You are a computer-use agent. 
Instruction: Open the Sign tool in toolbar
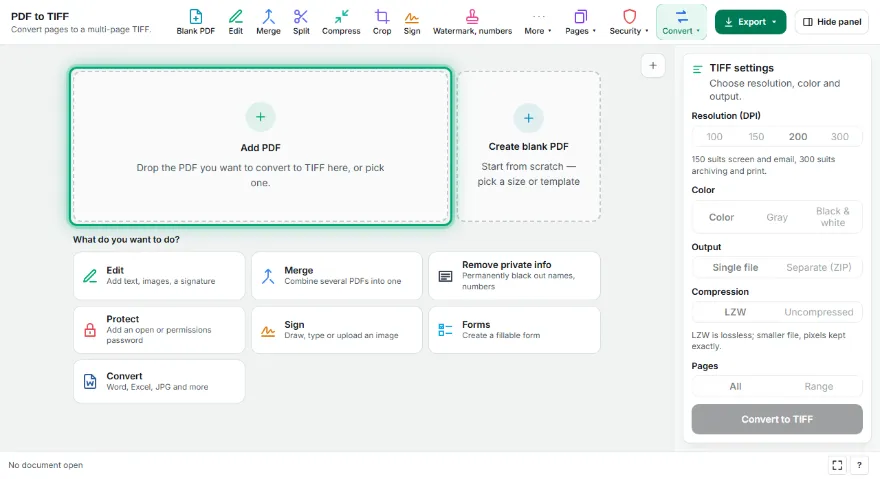[411, 22]
